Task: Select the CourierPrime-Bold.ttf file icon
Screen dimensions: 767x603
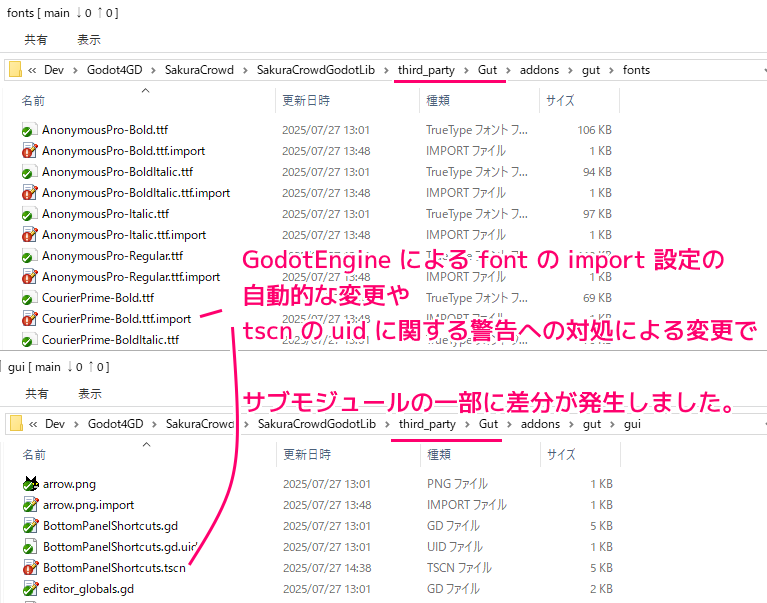Action: pyautogui.click(x=29, y=298)
